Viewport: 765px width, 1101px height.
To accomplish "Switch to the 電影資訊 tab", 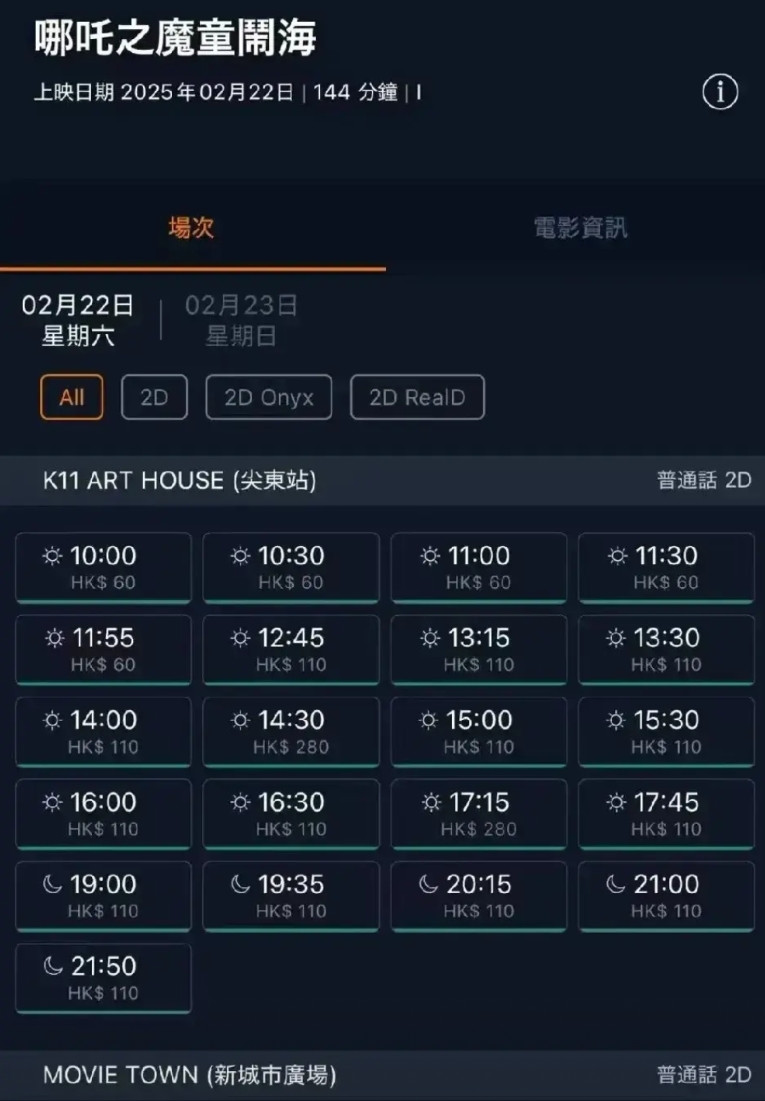I will [x=580, y=228].
